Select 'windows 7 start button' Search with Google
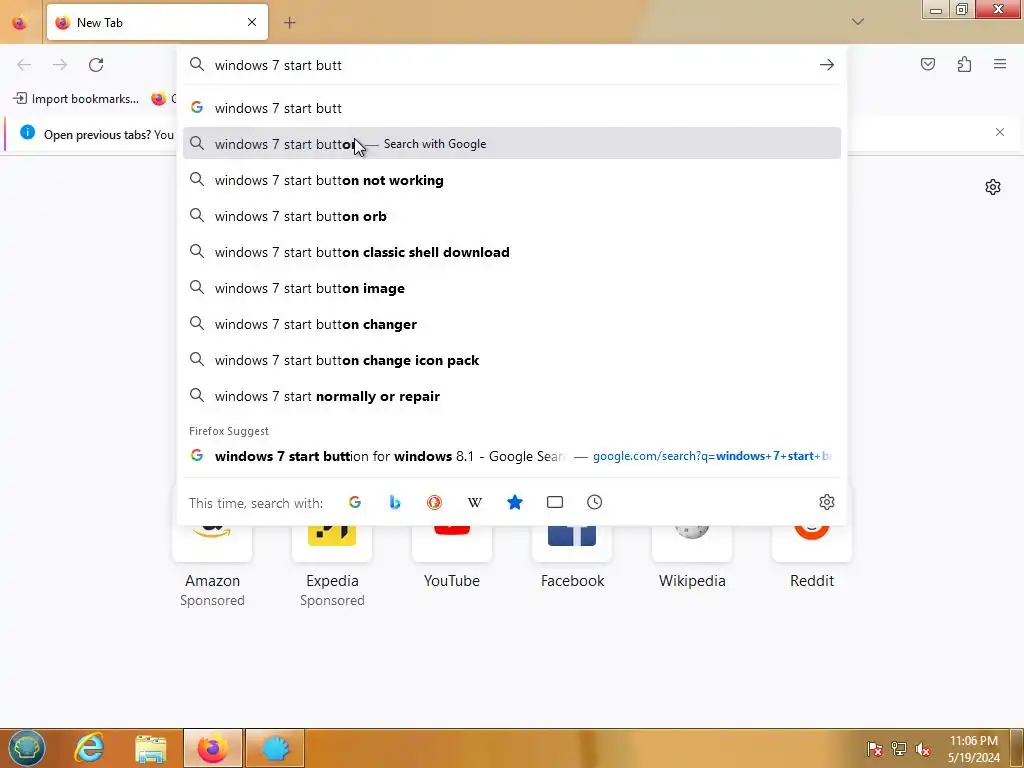This screenshot has width=1024, height=768. pyautogui.click(x=512, y=144)
